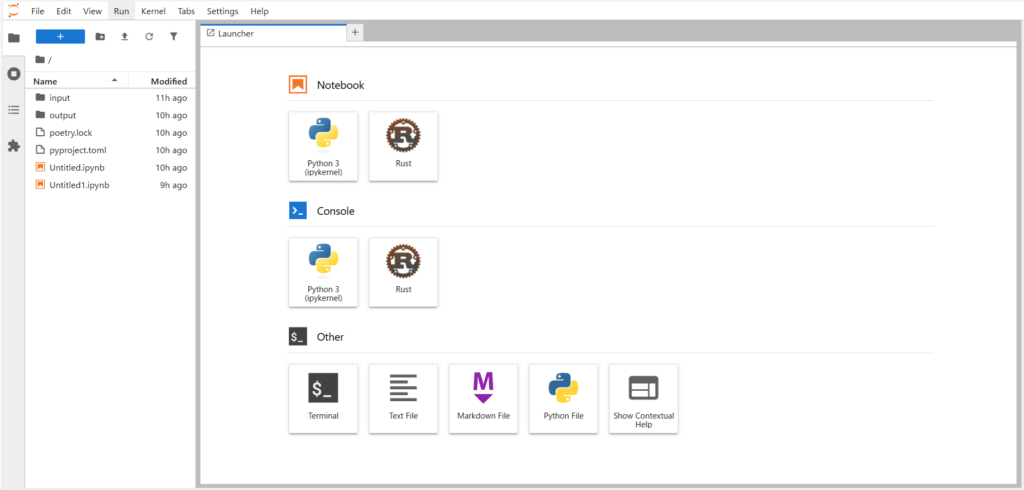Open the Kernel menu
The image size is (1024, 490).
[x=153, y=11]
